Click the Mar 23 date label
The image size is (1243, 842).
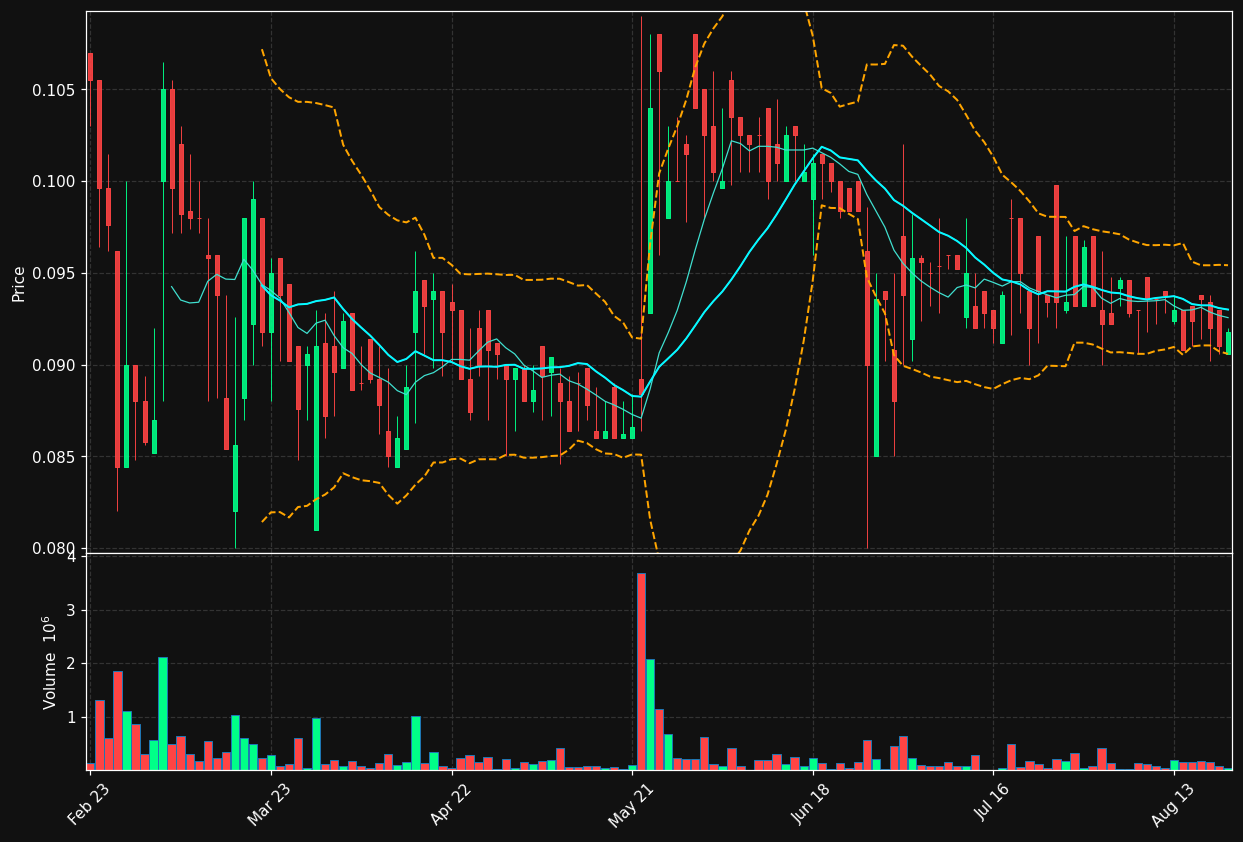(x=269, y=804)
